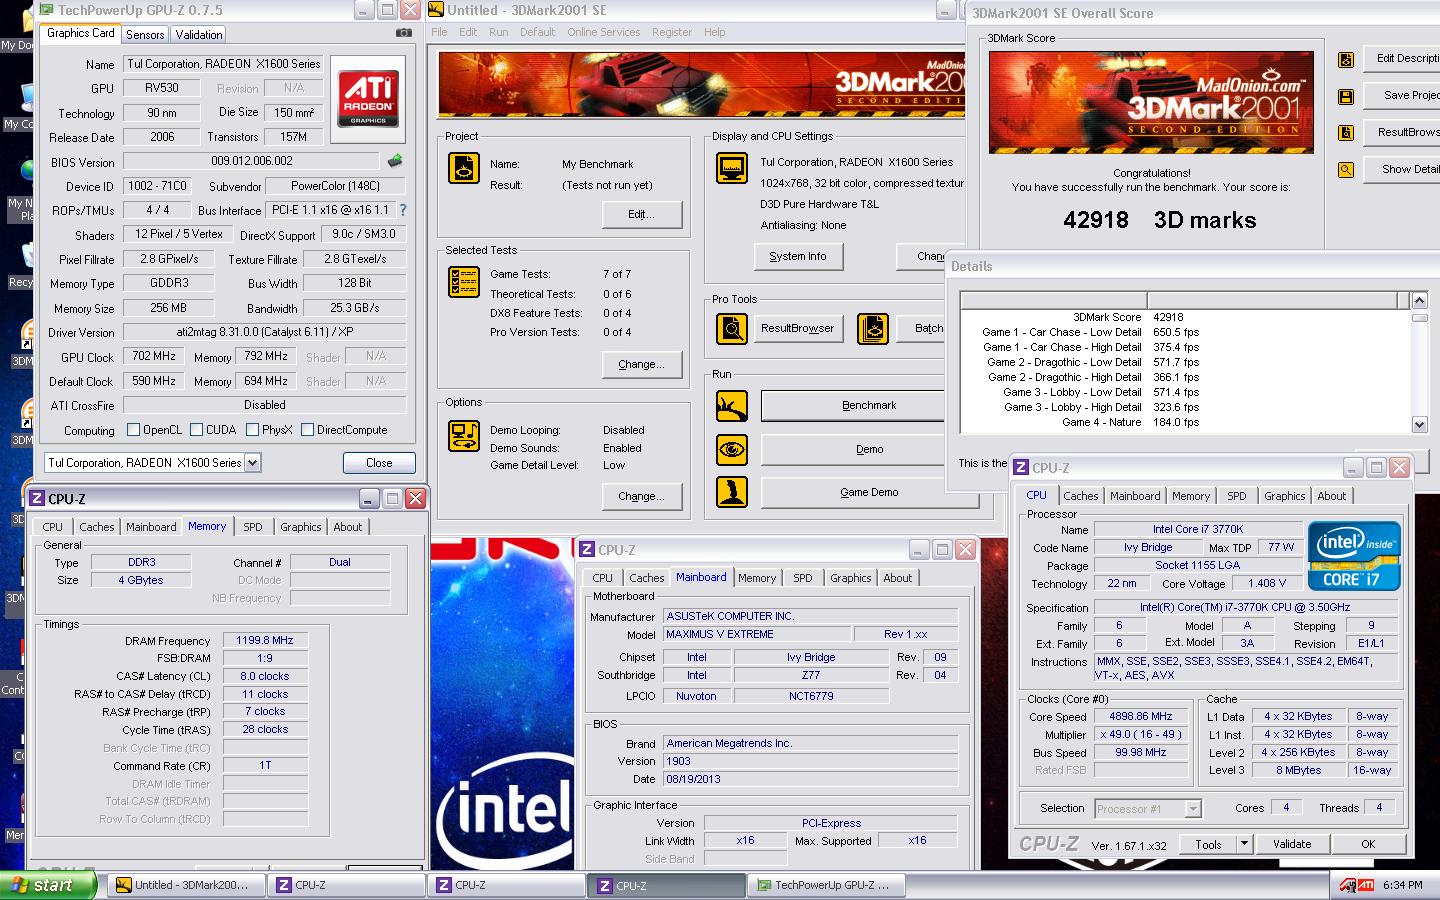Image resolution: width=1440 pixels, height=900 pixels.
Task: Click the Selected Tests checklist icon
Action: pyautogui.click(x=463, y=282)
